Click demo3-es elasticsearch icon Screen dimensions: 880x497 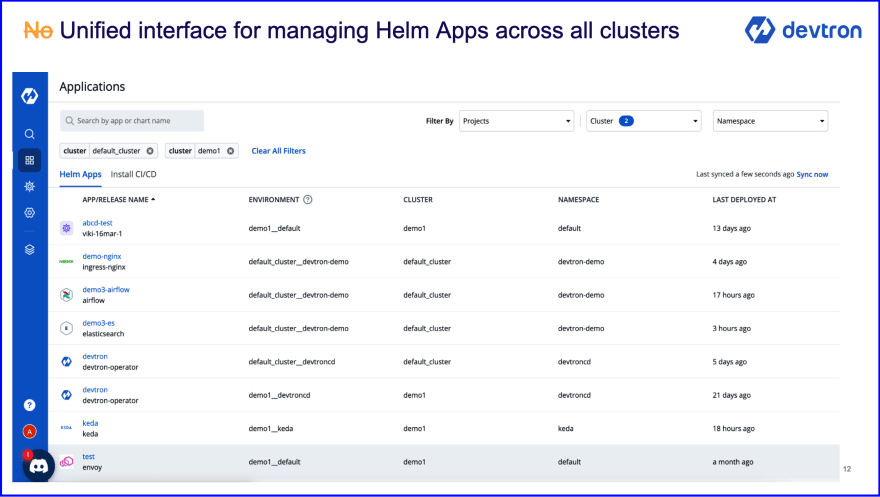pyautogui.click(x=66, y=328)
